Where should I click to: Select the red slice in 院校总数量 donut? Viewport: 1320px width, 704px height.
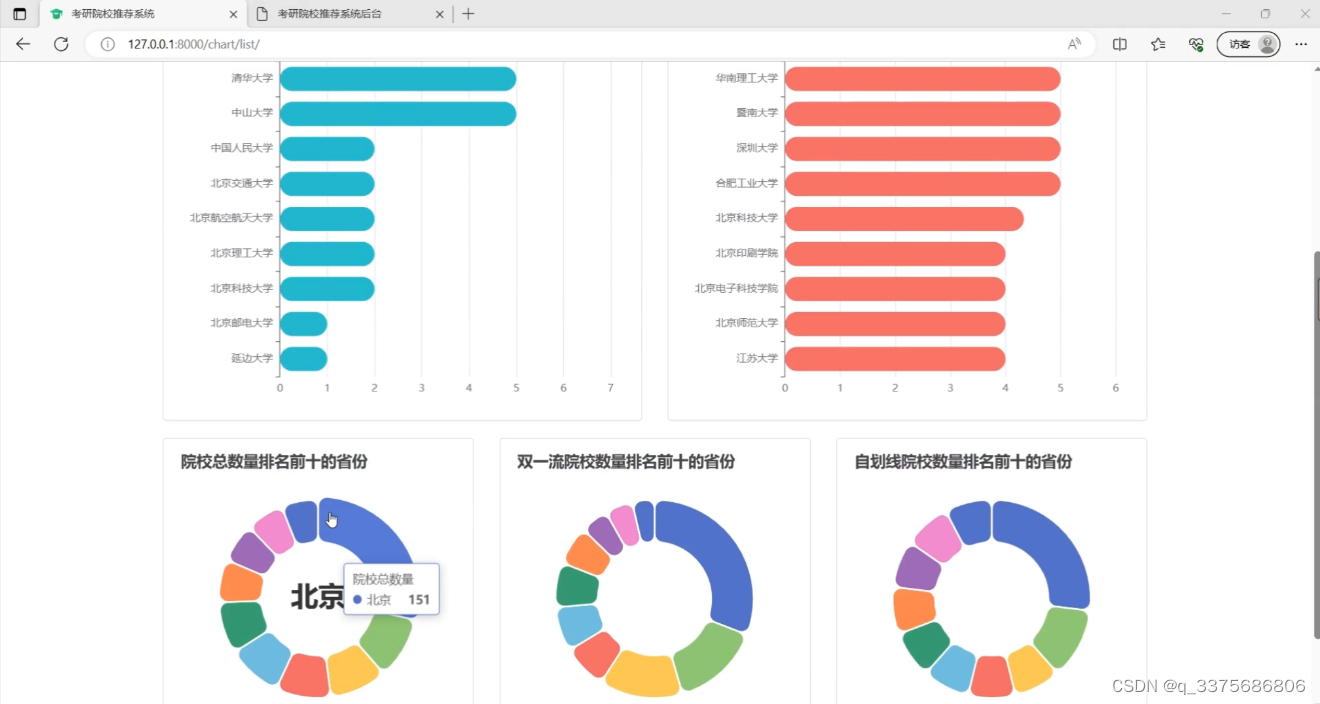click(304, 676)
